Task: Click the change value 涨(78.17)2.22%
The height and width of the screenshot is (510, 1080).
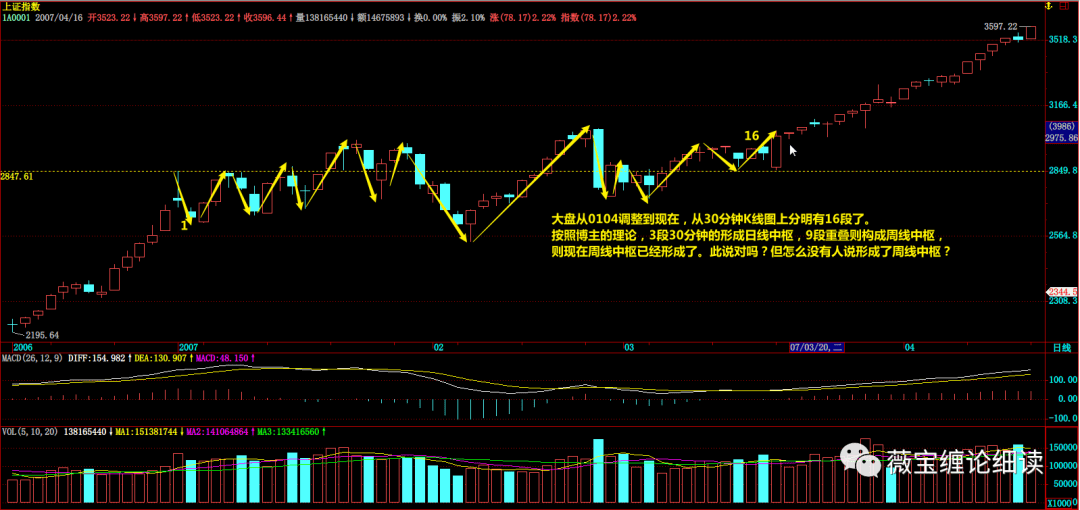Action: 523,17
